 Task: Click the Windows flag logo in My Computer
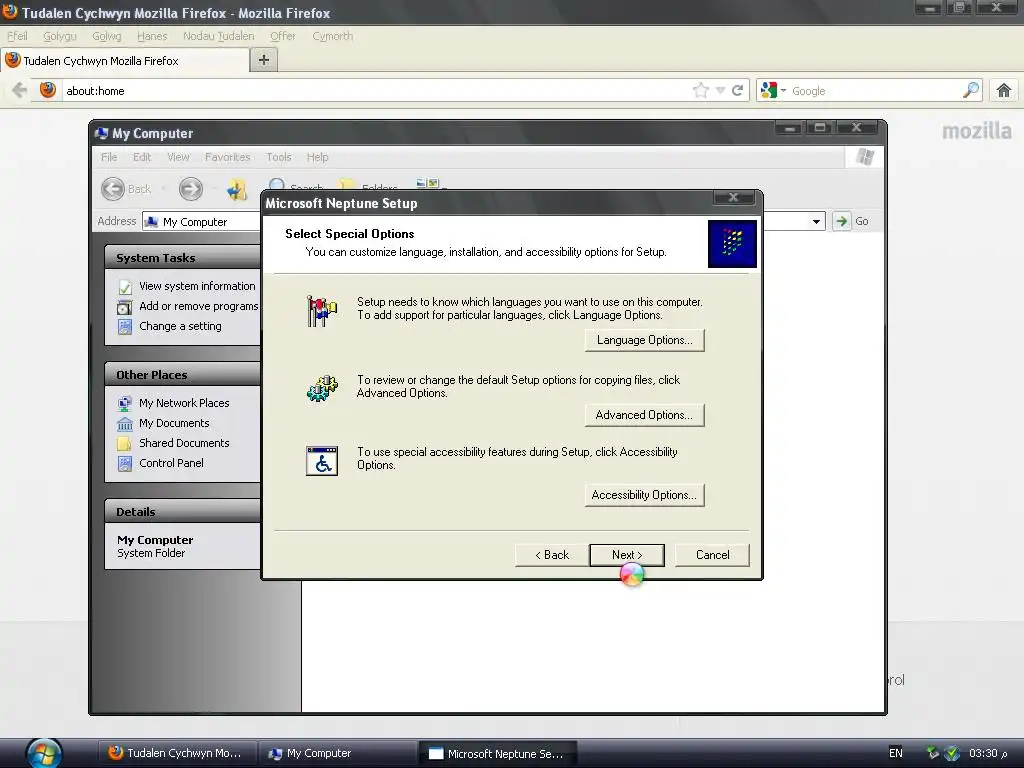[x=865, y=157]
